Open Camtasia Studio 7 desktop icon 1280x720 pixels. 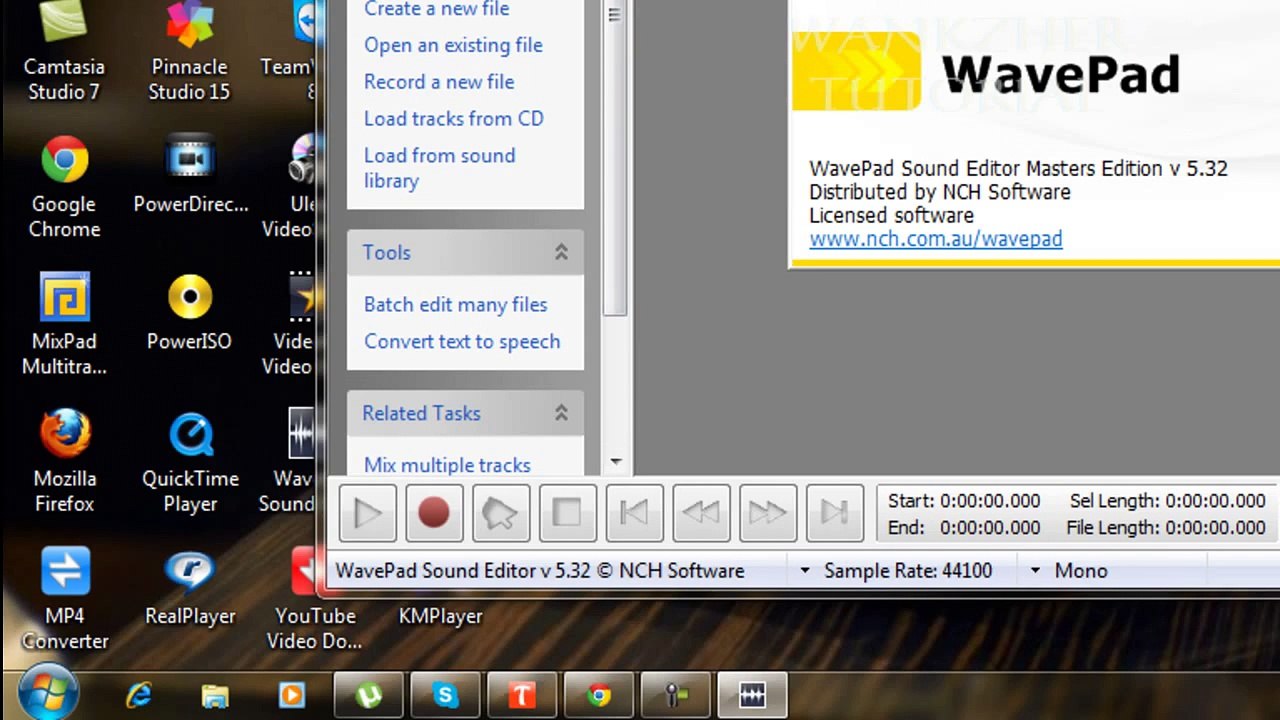pos(64,52)
